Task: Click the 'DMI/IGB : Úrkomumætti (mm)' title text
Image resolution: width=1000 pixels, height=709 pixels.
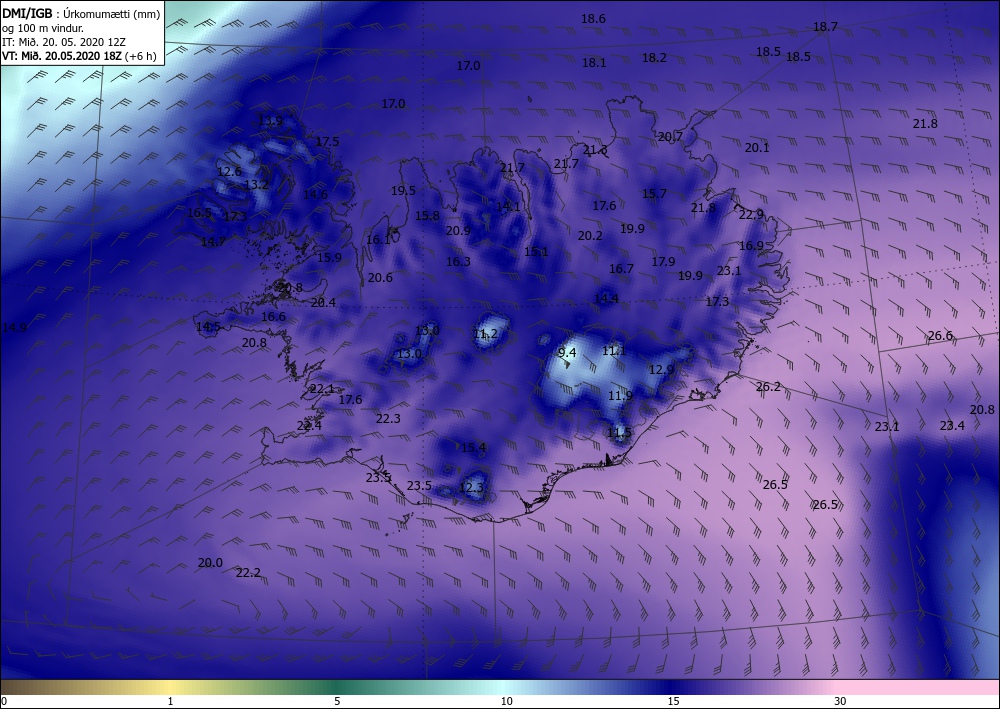Action: coord(82,13)
